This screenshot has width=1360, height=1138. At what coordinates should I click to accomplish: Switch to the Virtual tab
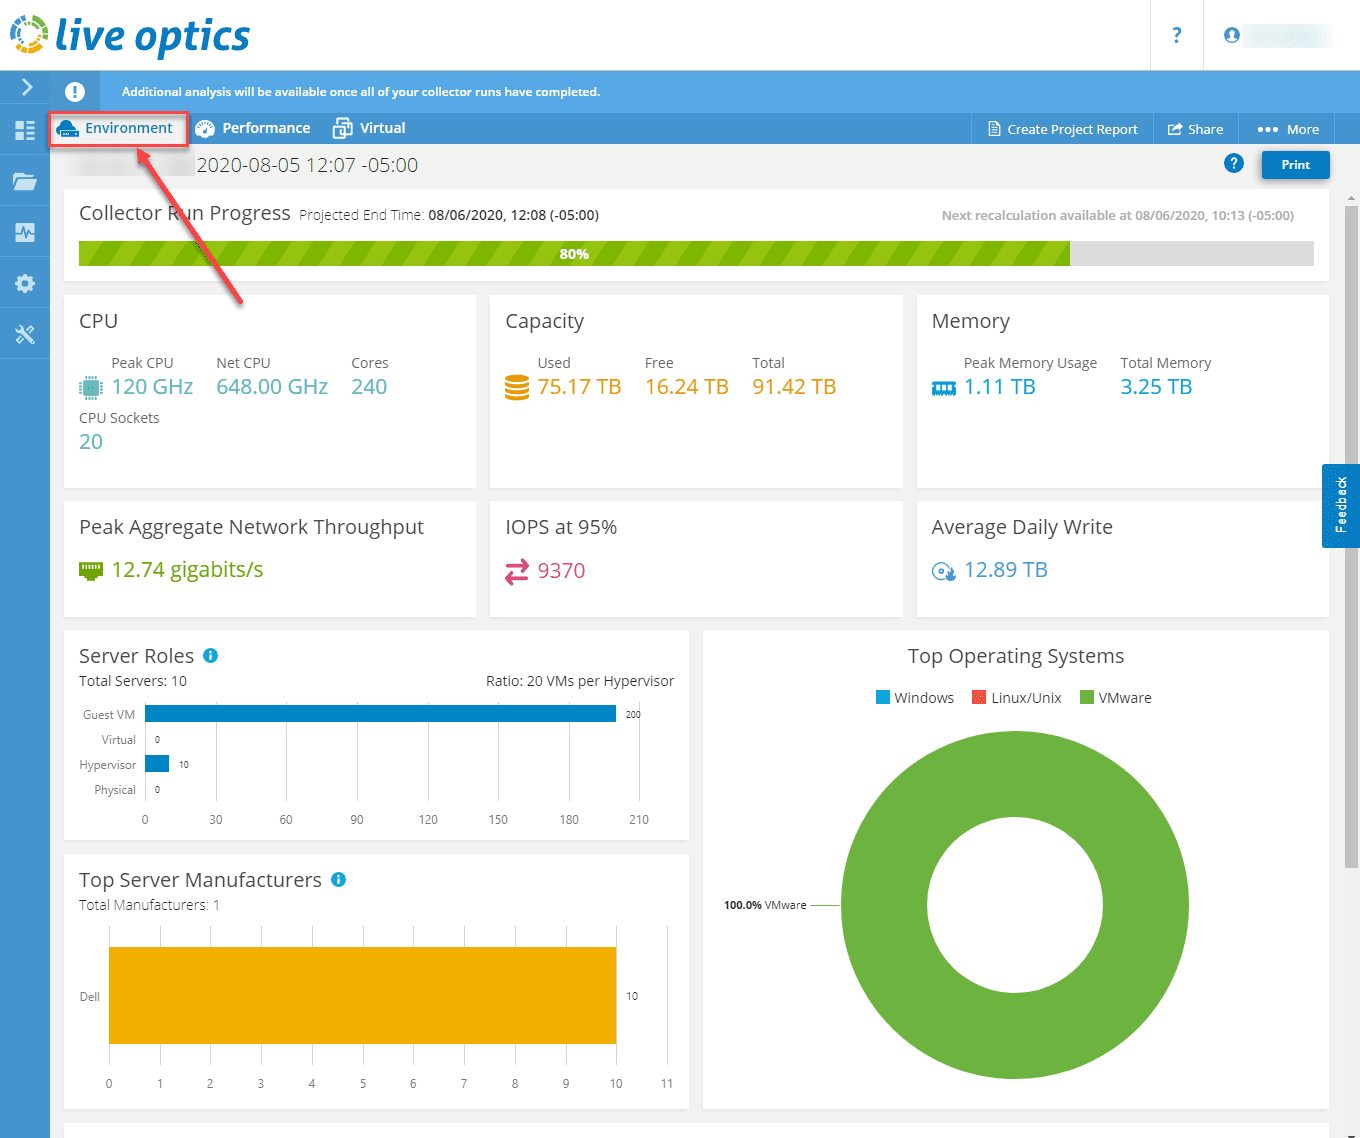click(369, 128)
